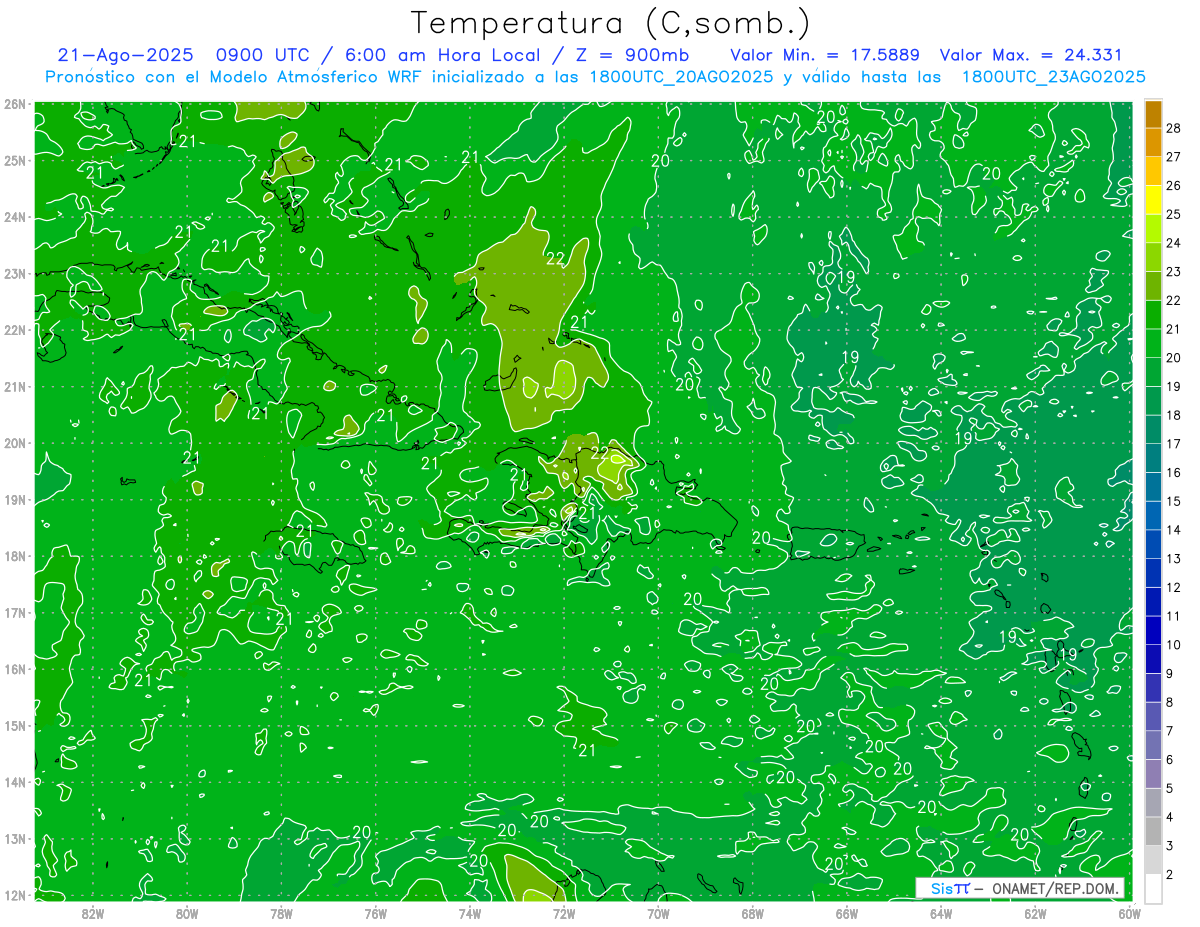Viewport: 1200px width, 927px height.
Task: Click the '70W' longitude axis label
Action: coord(658,914)
